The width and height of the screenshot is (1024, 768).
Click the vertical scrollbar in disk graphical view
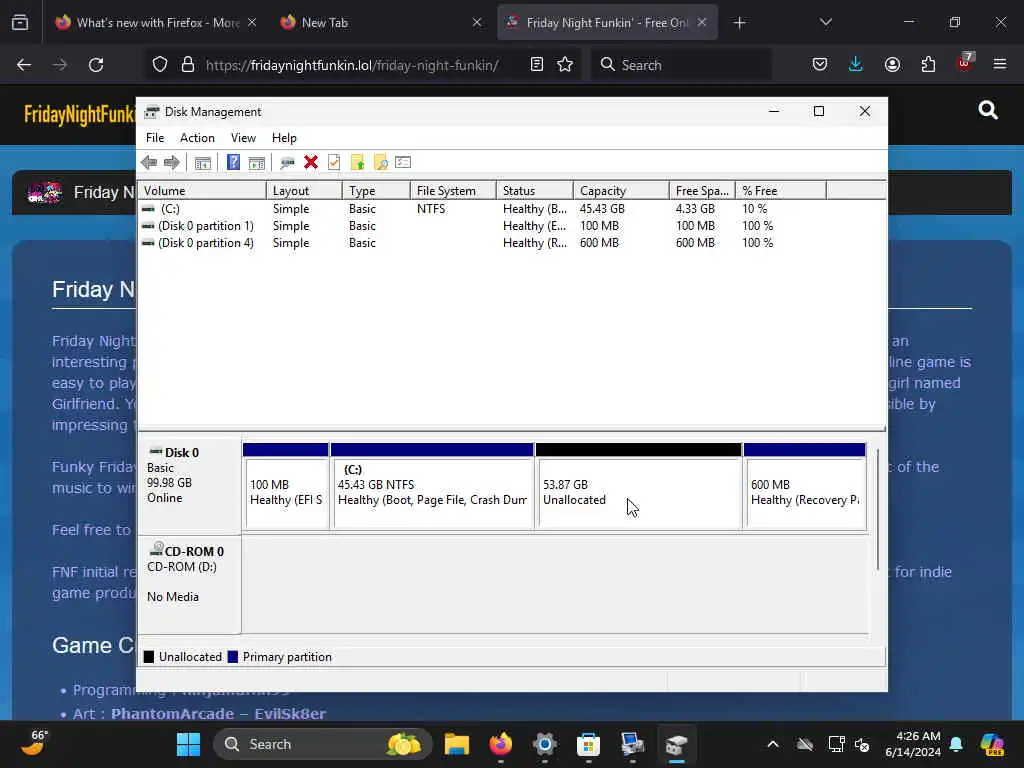[x=878, y=509]
